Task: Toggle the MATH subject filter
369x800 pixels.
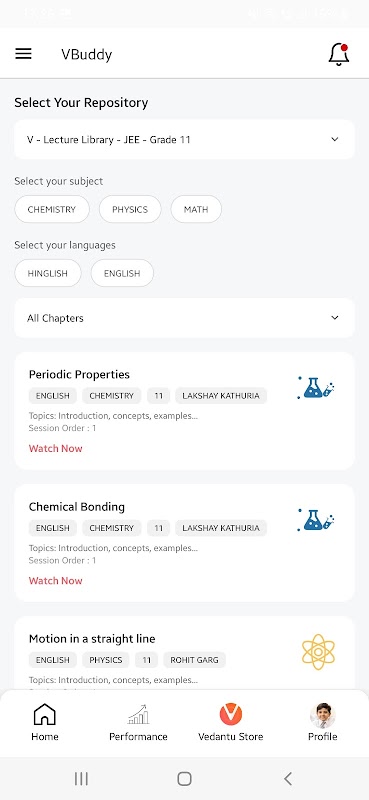Action: (196, 209)
